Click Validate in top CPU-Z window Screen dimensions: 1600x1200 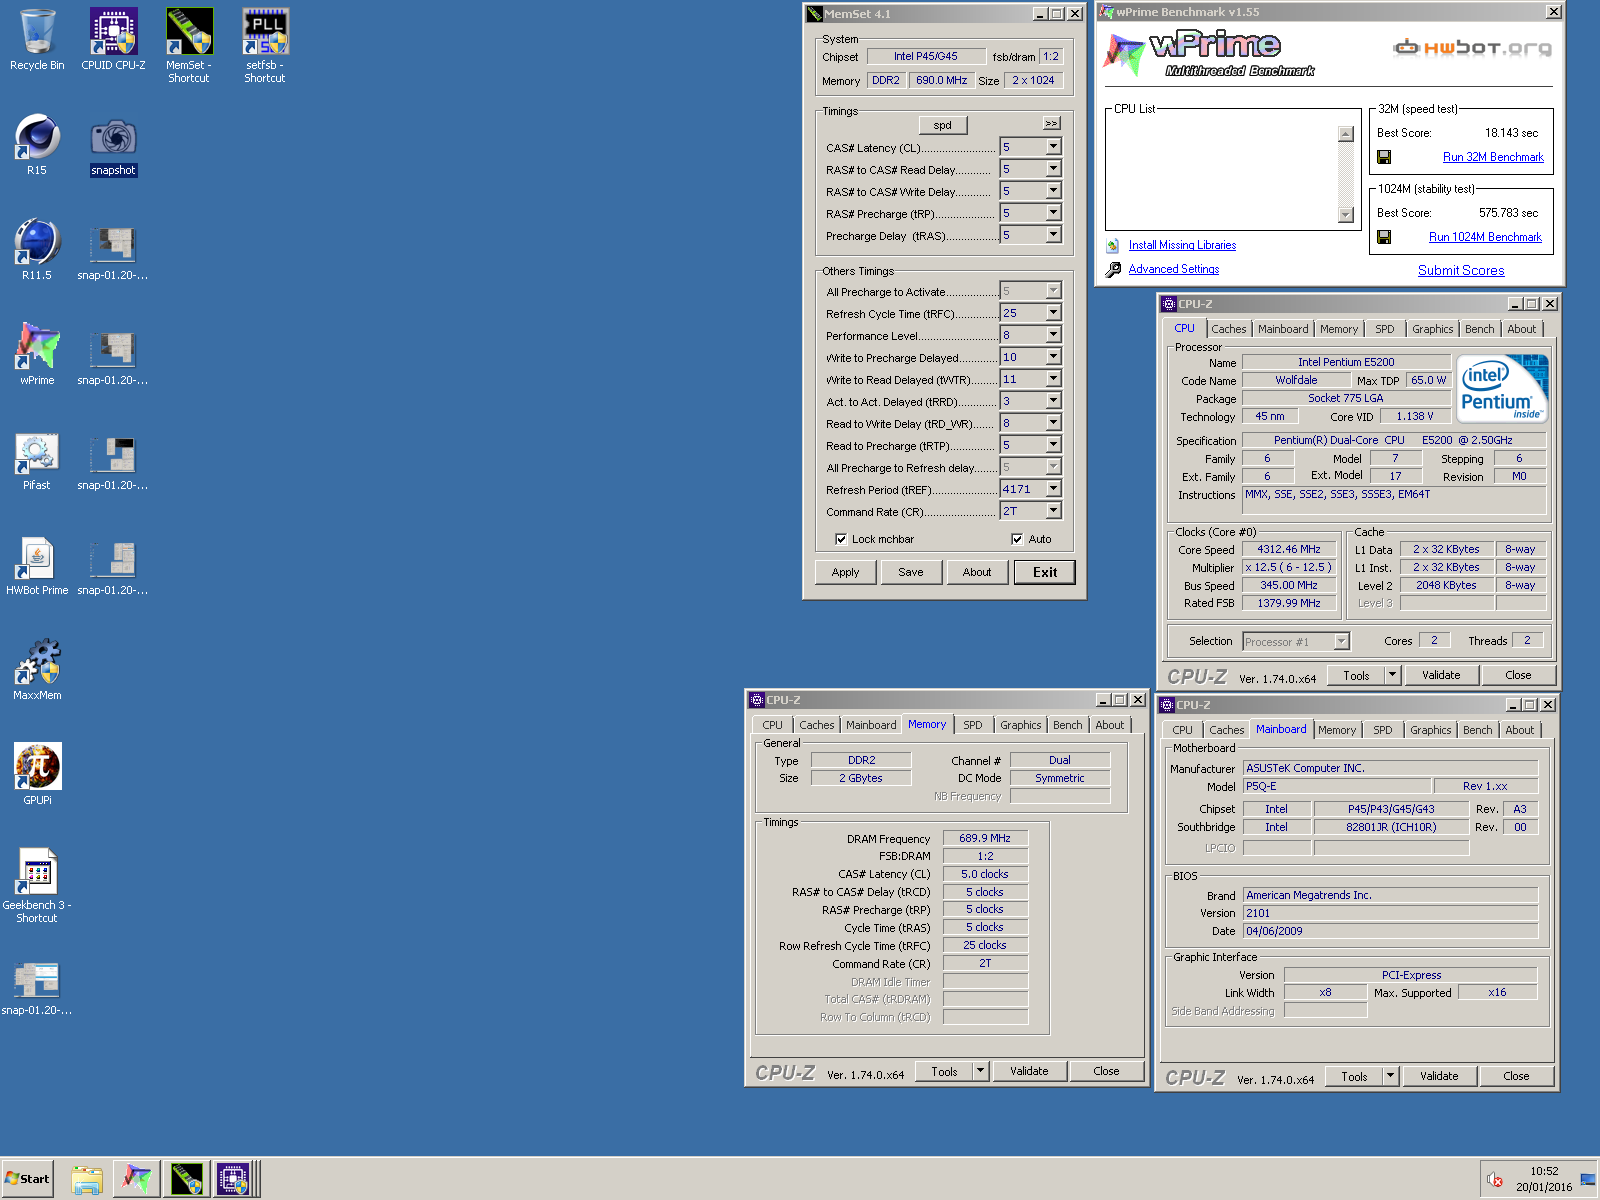1441,675
